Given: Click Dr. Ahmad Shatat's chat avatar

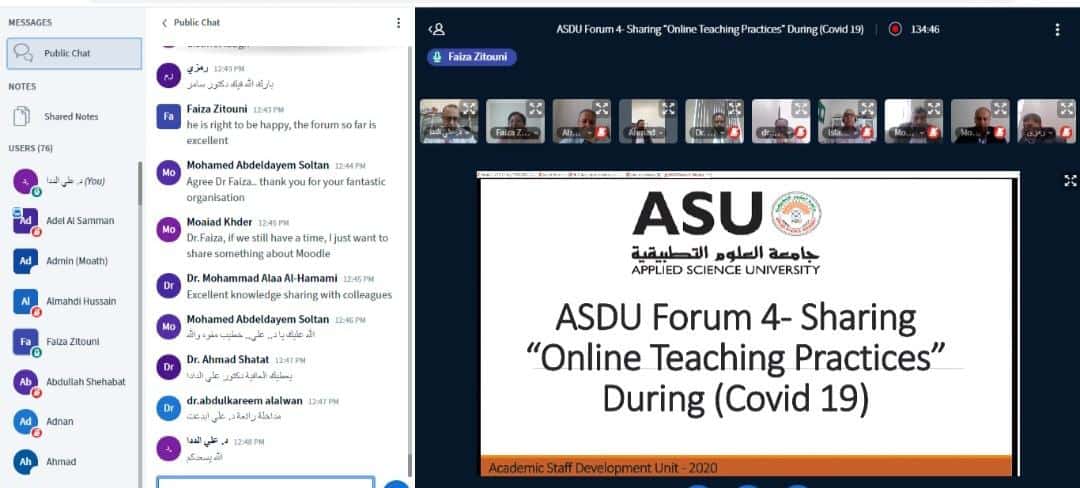Looking at the screenshot, I should click(x=169, y=367).
